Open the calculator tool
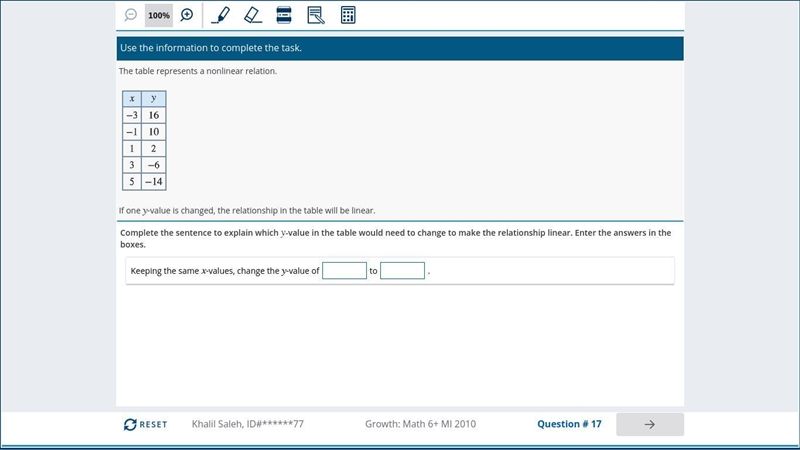The image size is (800, 450). [x=348, y=15]
